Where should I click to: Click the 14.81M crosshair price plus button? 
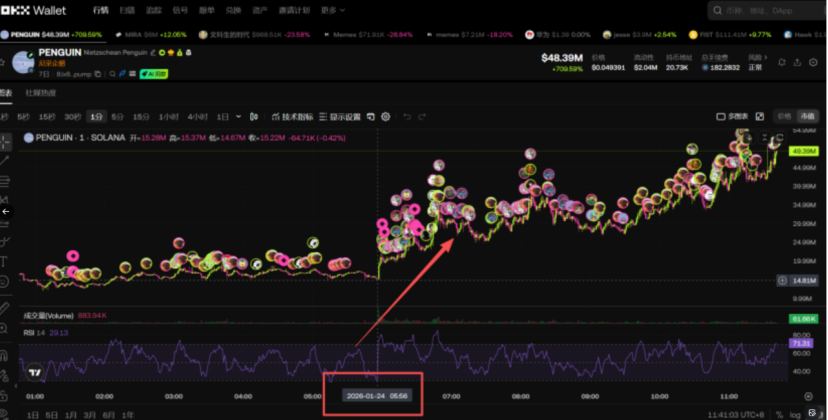[783, 281]
